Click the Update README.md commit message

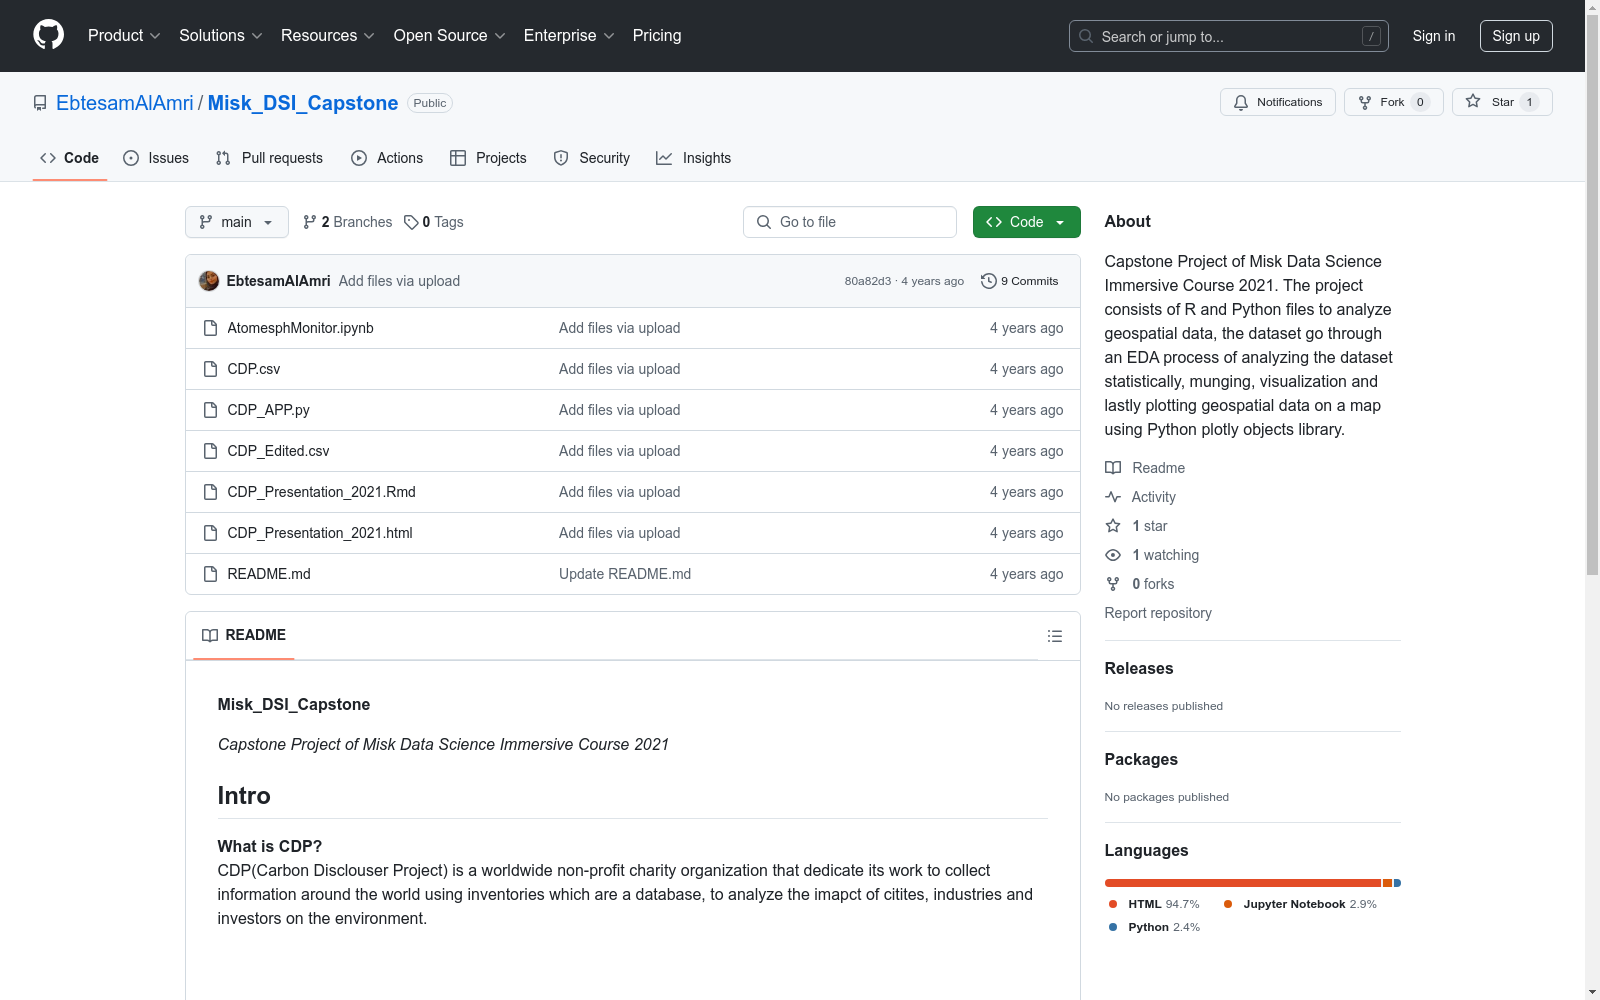[x=625, y=574]
